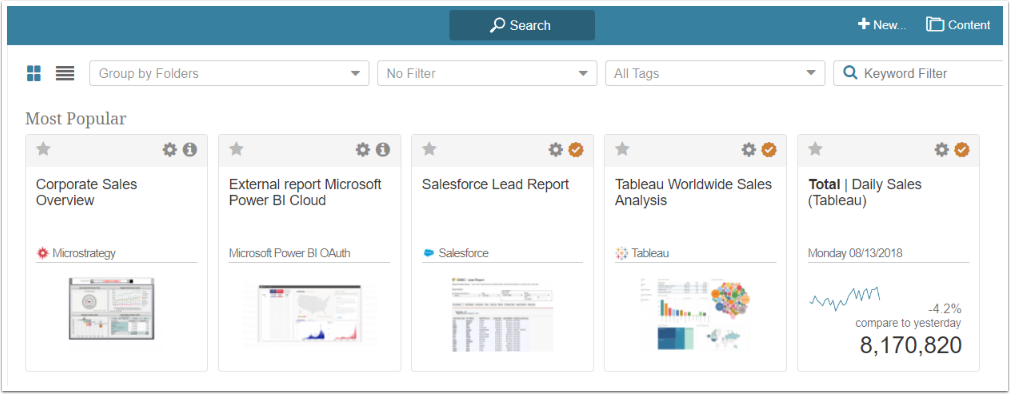Favorite Corporate Sales Overview with the star

(x=43, y=149)
